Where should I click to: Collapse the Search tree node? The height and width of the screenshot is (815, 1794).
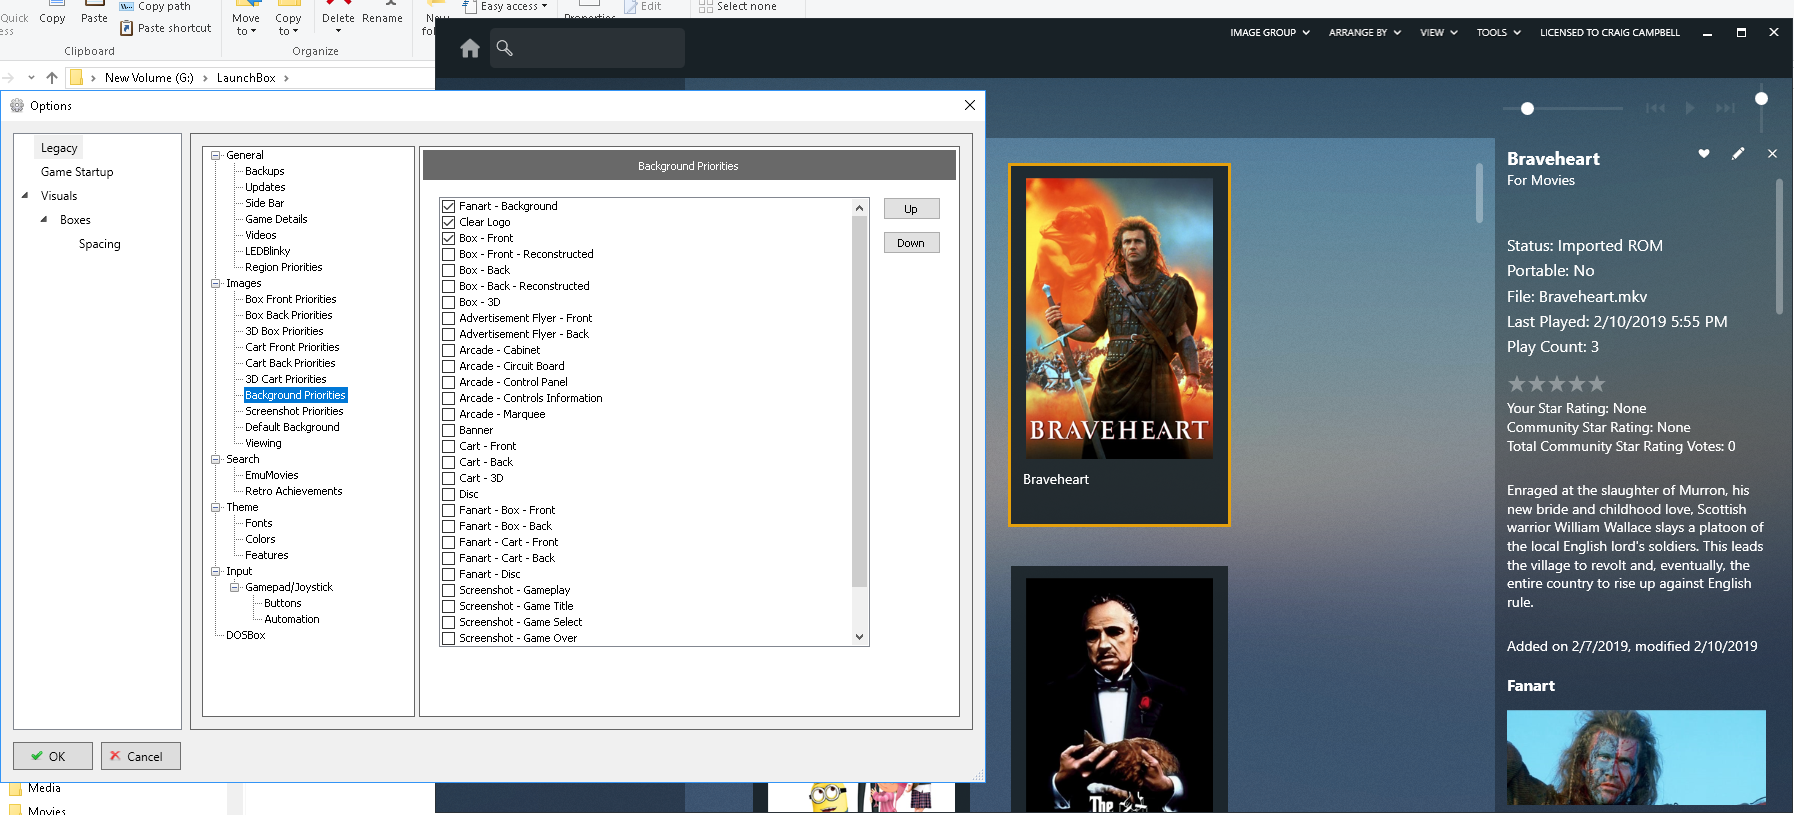pyautogui.click(x=216, y=459)
